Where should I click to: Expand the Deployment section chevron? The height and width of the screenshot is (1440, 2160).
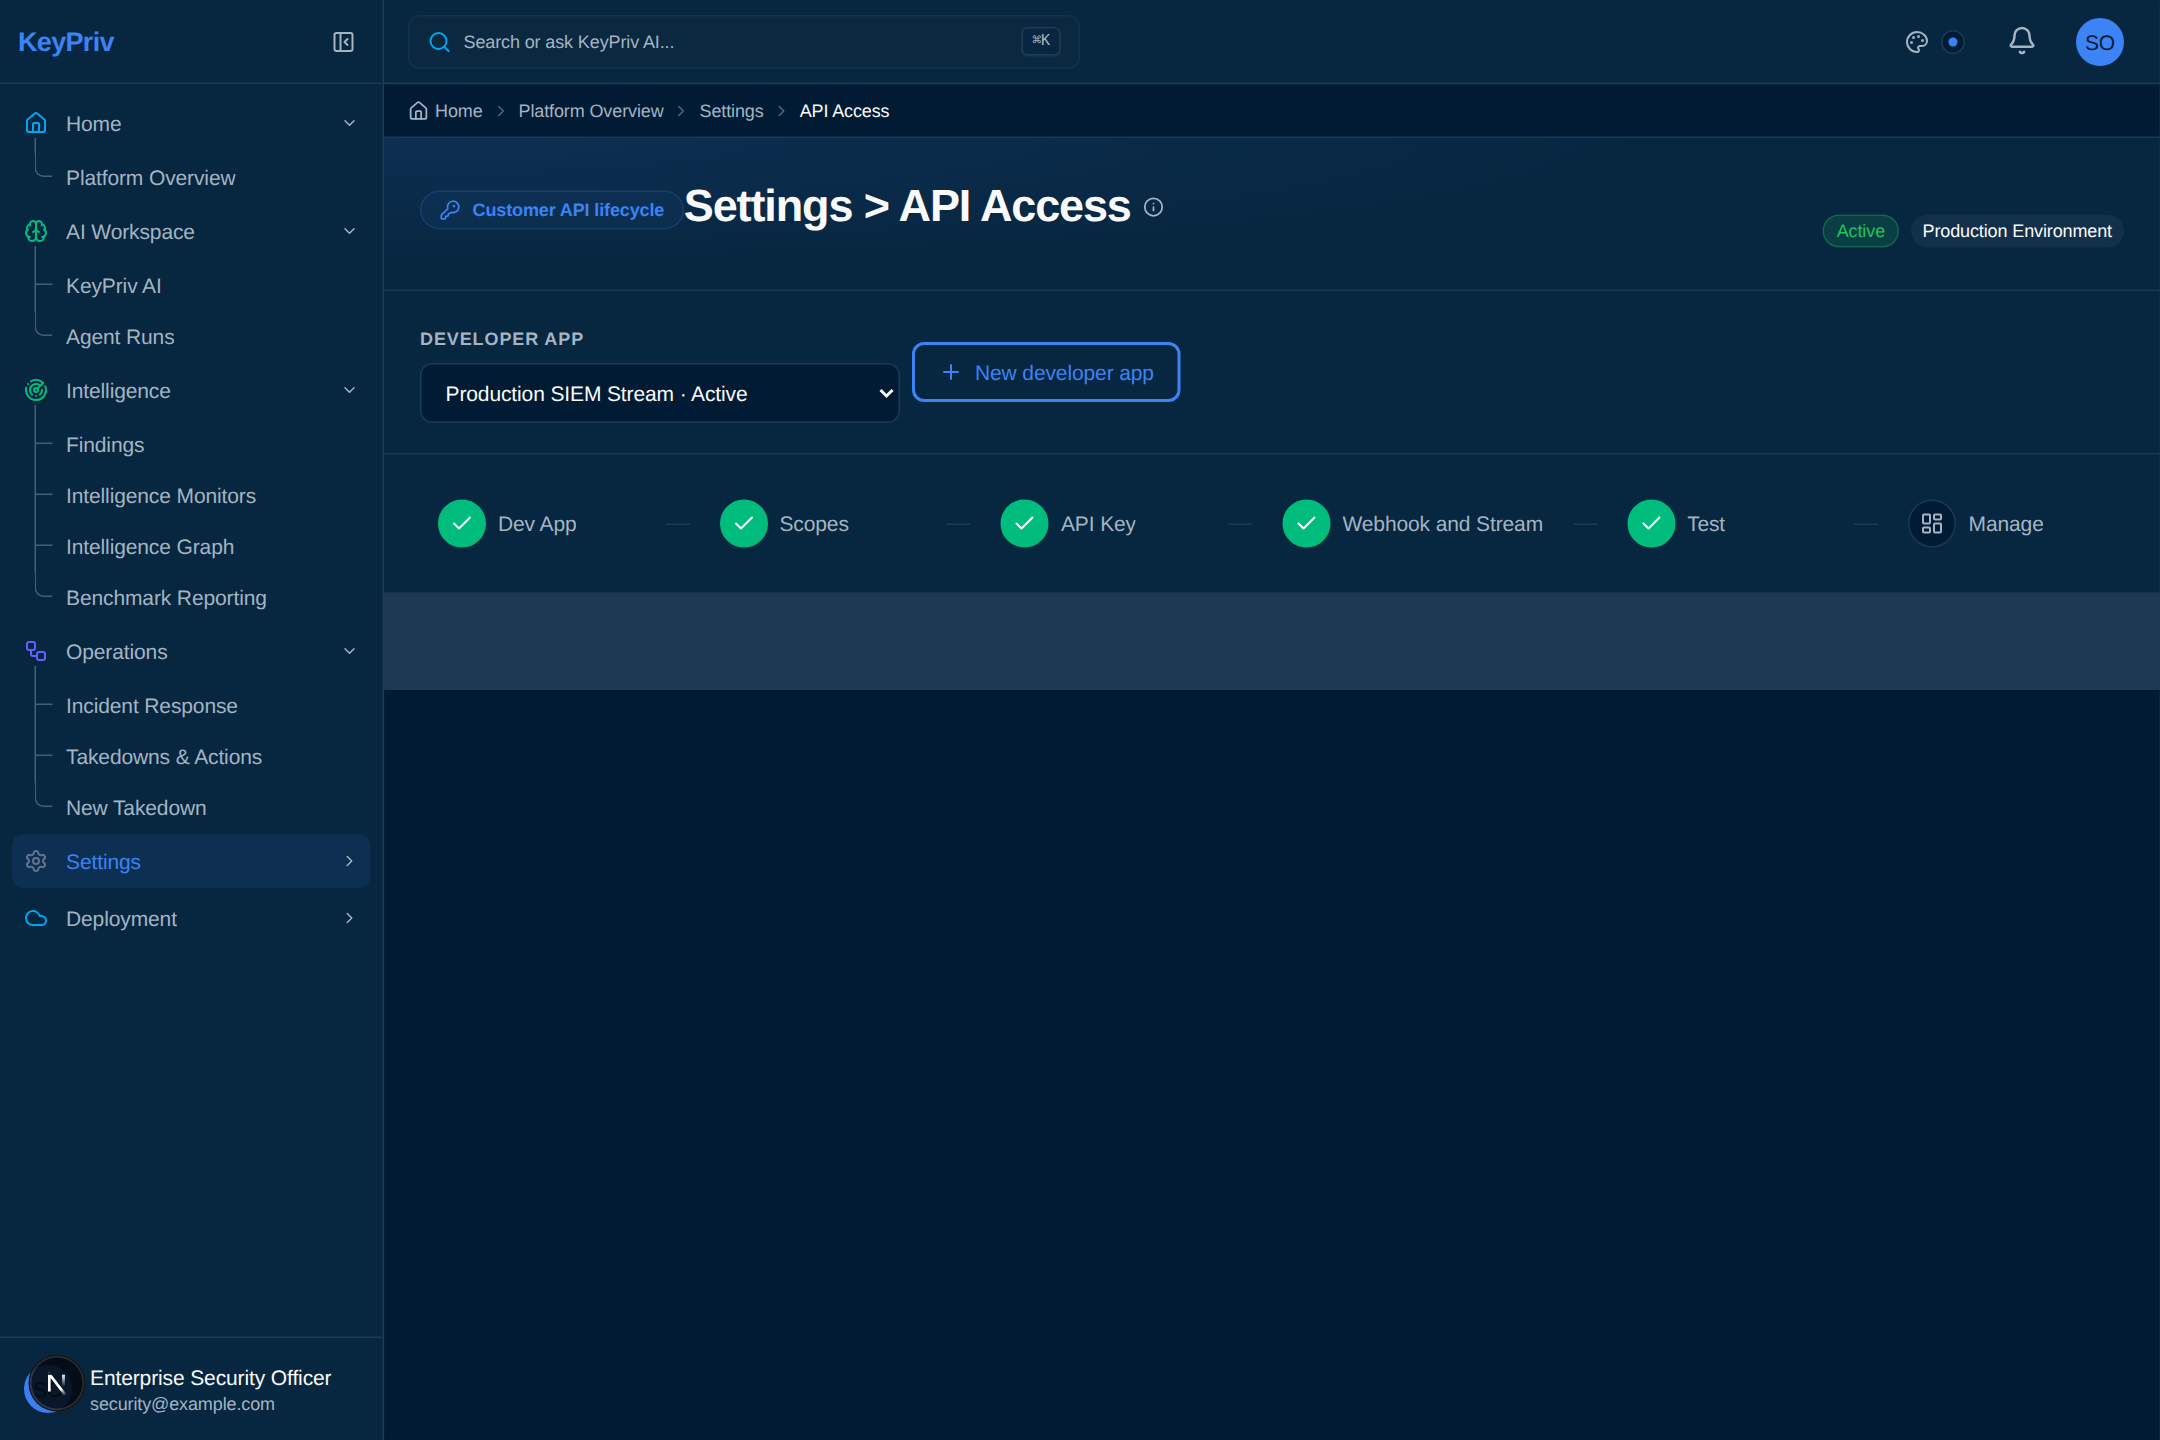350,918
